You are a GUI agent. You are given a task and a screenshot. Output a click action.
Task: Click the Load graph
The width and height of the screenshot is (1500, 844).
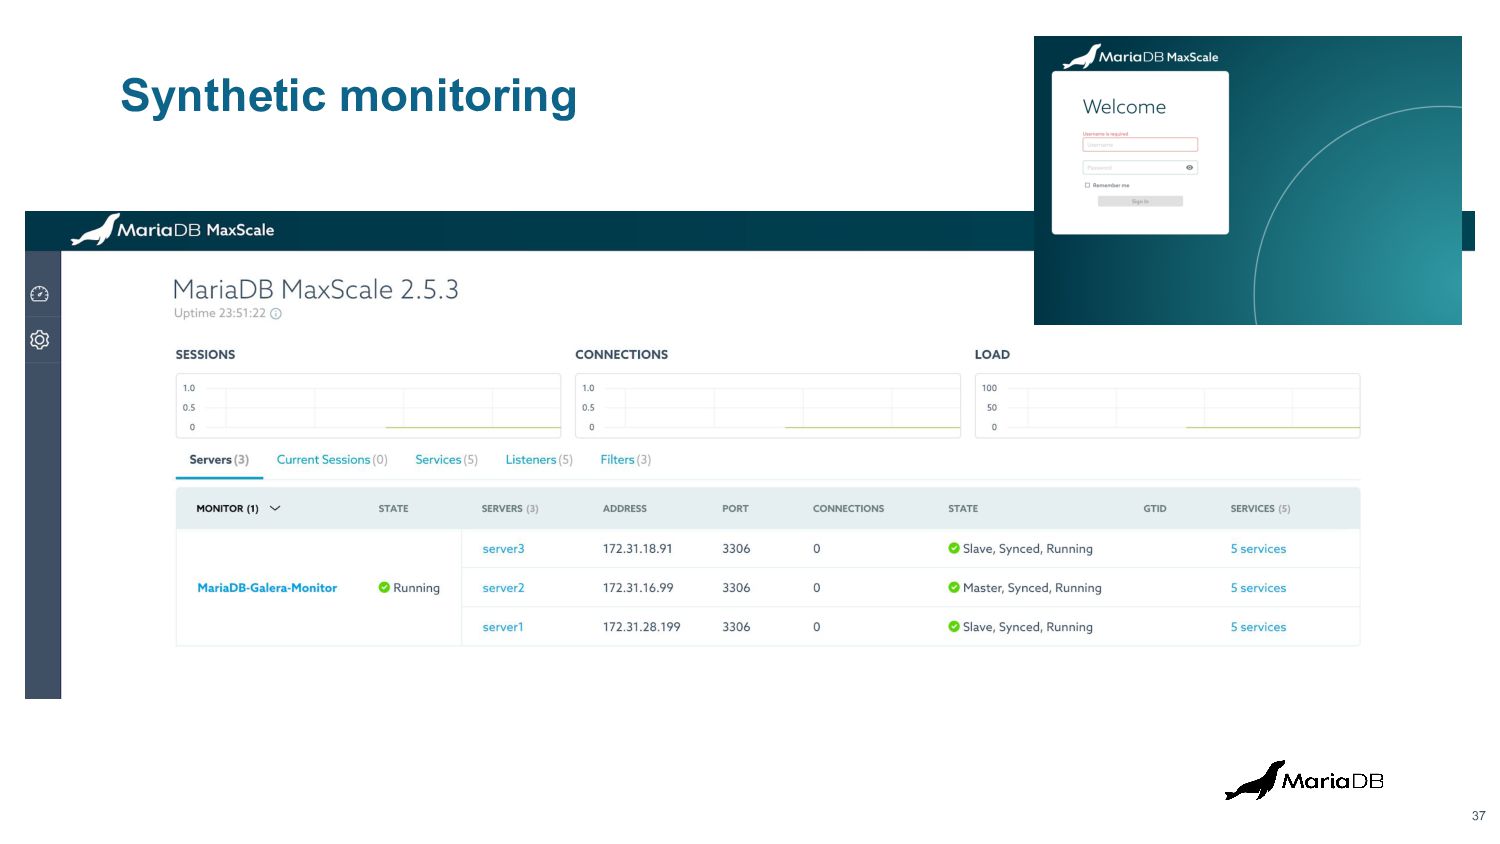click(1168, 406)
